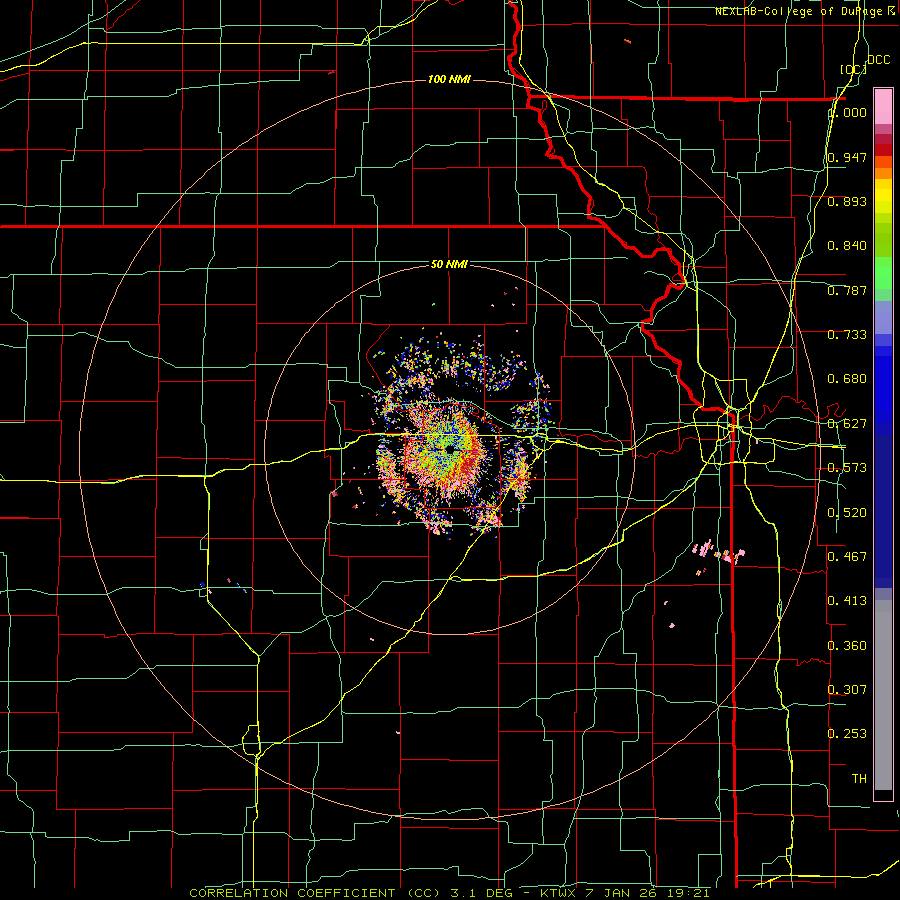900x900 pixels.
Task: Click the radar site at the echo center
Action: (x=450, y=450)
